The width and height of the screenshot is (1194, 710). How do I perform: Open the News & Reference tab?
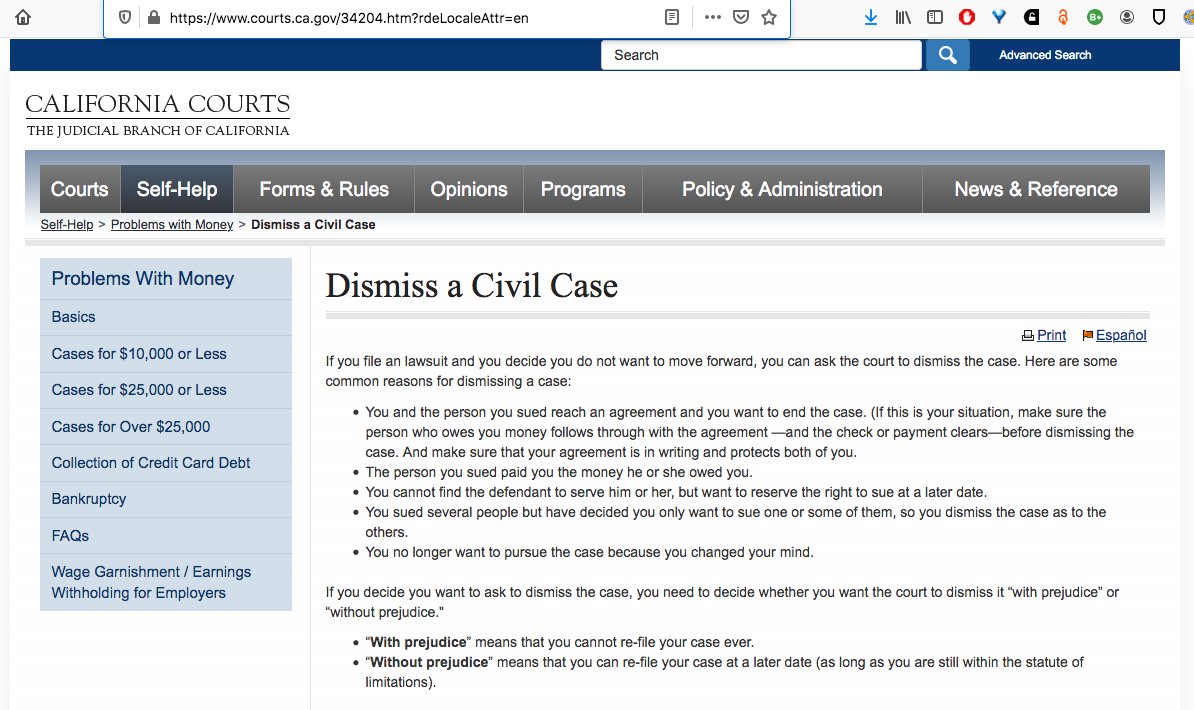[1036, 189]
